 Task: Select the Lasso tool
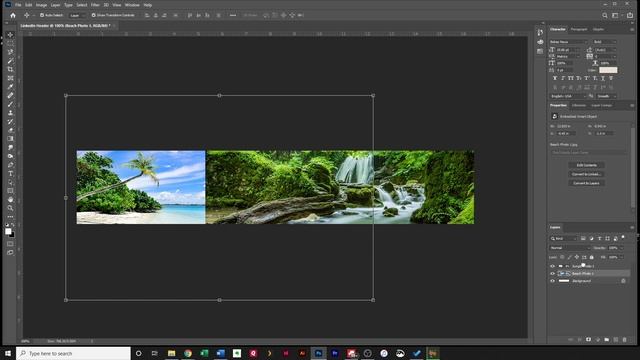click(x=11, y=52)
